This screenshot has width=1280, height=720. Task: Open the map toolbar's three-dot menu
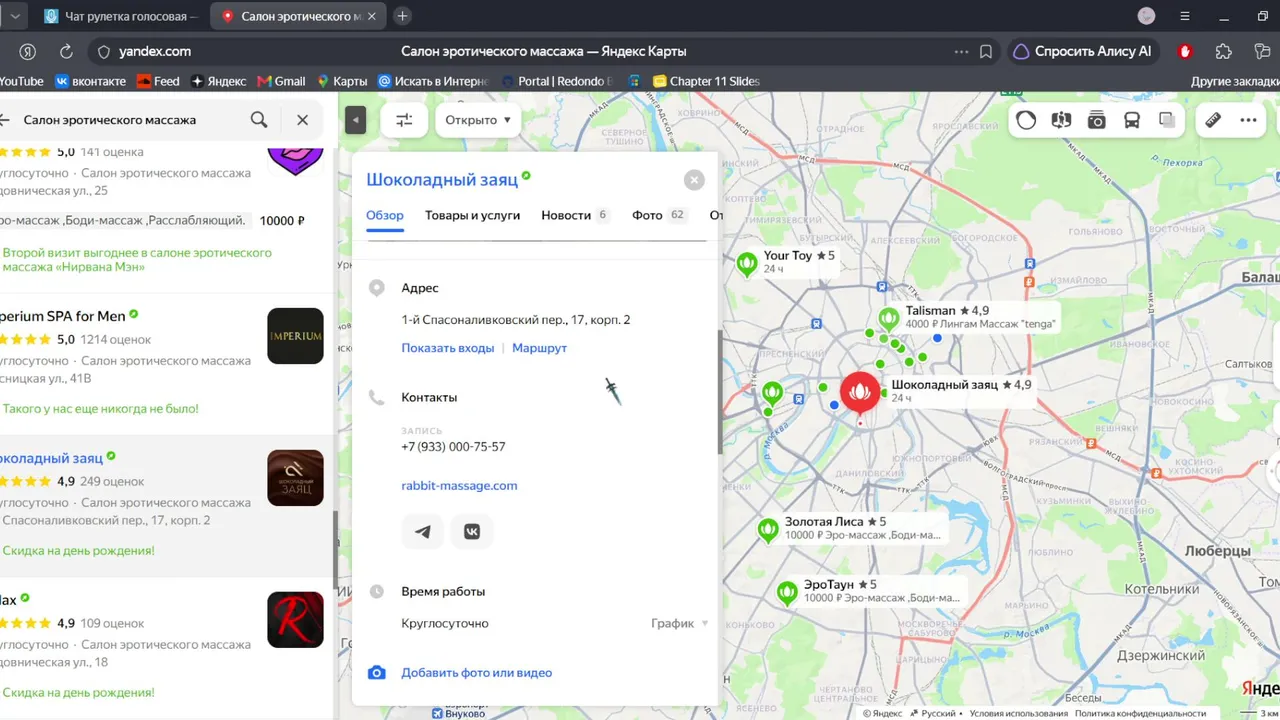(x=1248, y=120)
